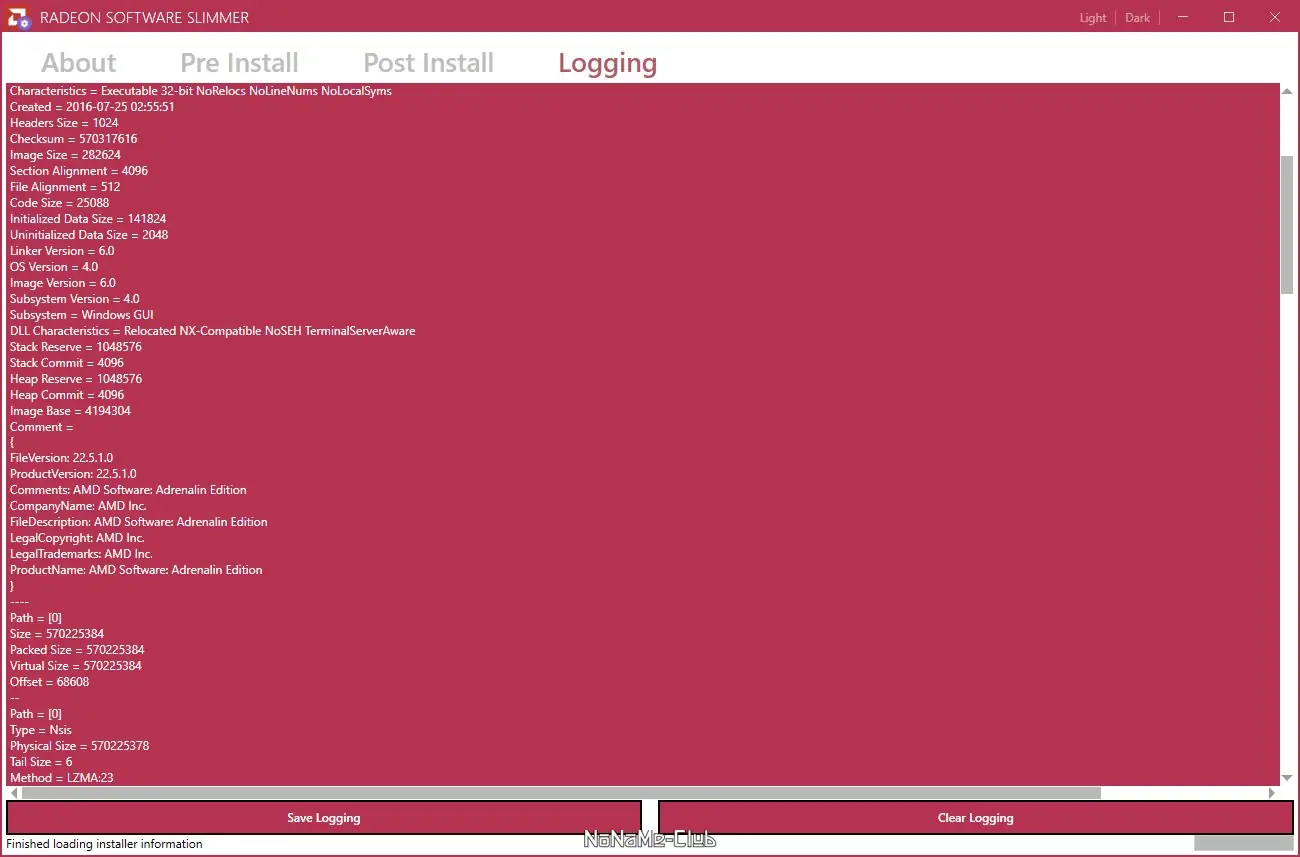
Task: Click the horizontal scrollbar thumb
Action: (561, 793)
